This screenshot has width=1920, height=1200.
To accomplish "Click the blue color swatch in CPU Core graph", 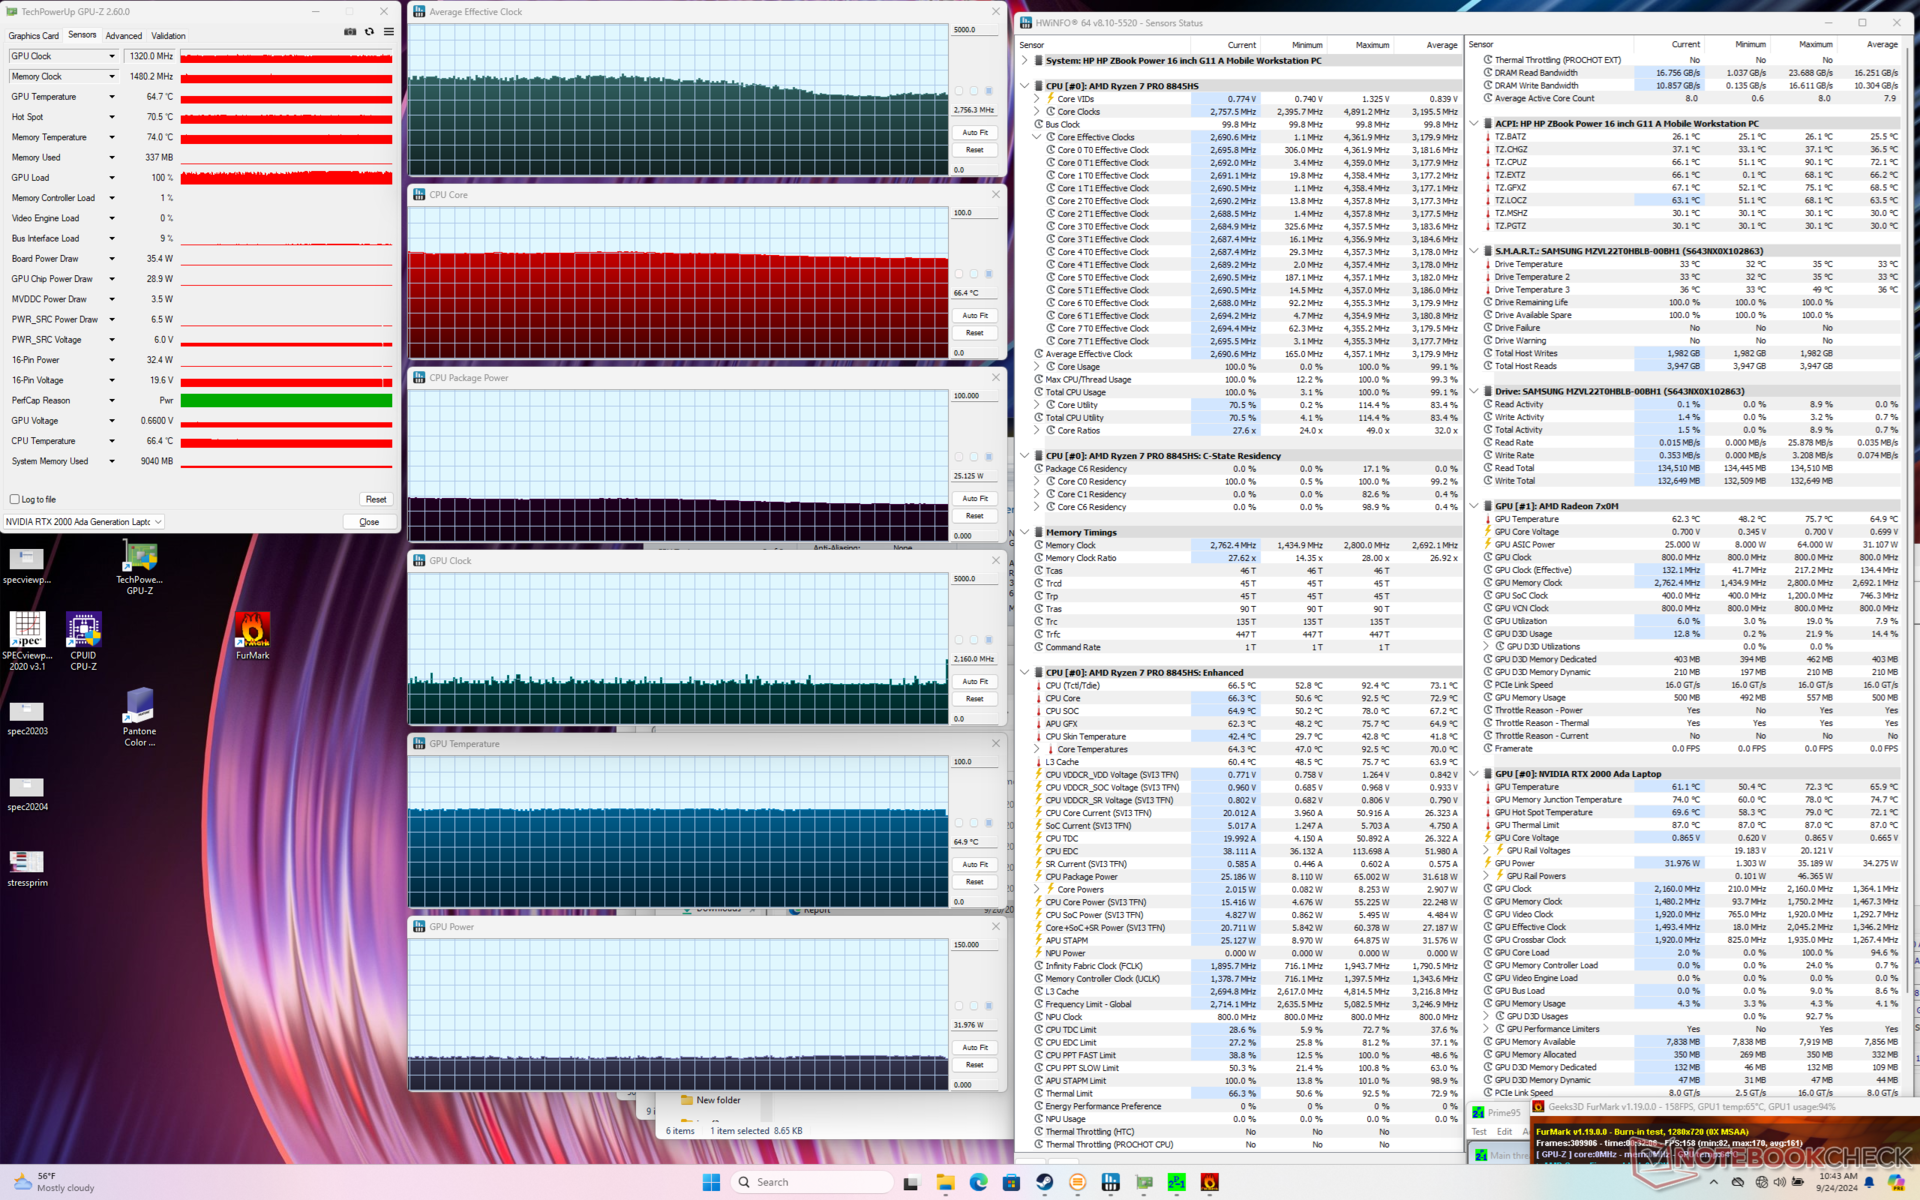I will click(x=989, y=274).
